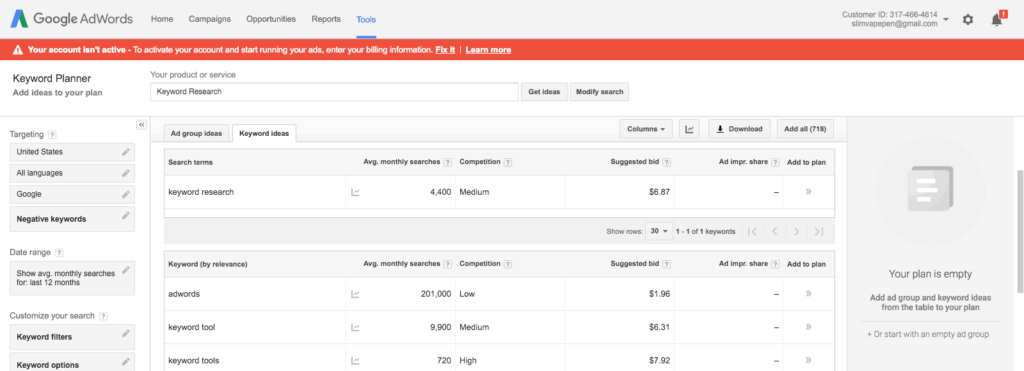The height and width of the screenshot is (371, 1024).
Task: Open help for Search terms Ad impr. share
Action: (x=775, y=162)
